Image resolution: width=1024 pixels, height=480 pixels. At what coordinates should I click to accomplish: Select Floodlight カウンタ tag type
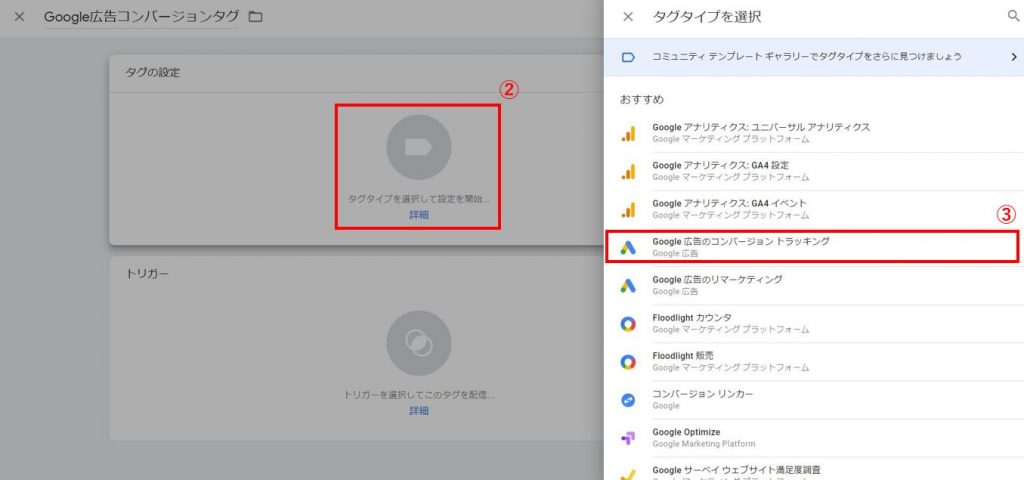coord(814,323)
